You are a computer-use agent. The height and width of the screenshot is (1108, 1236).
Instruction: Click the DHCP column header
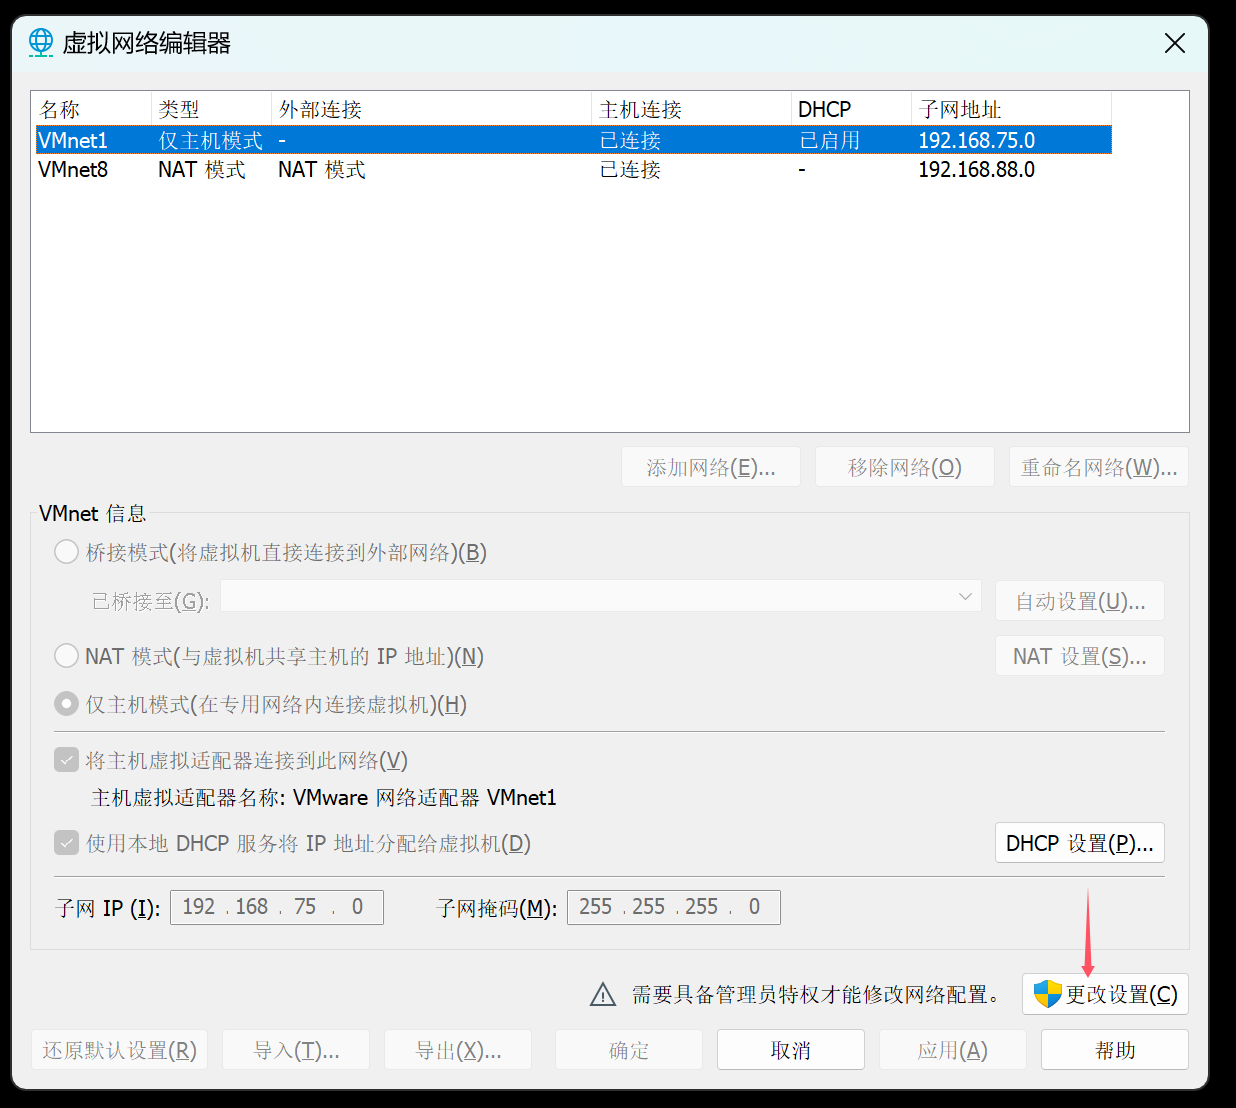[x=852, y=109]
